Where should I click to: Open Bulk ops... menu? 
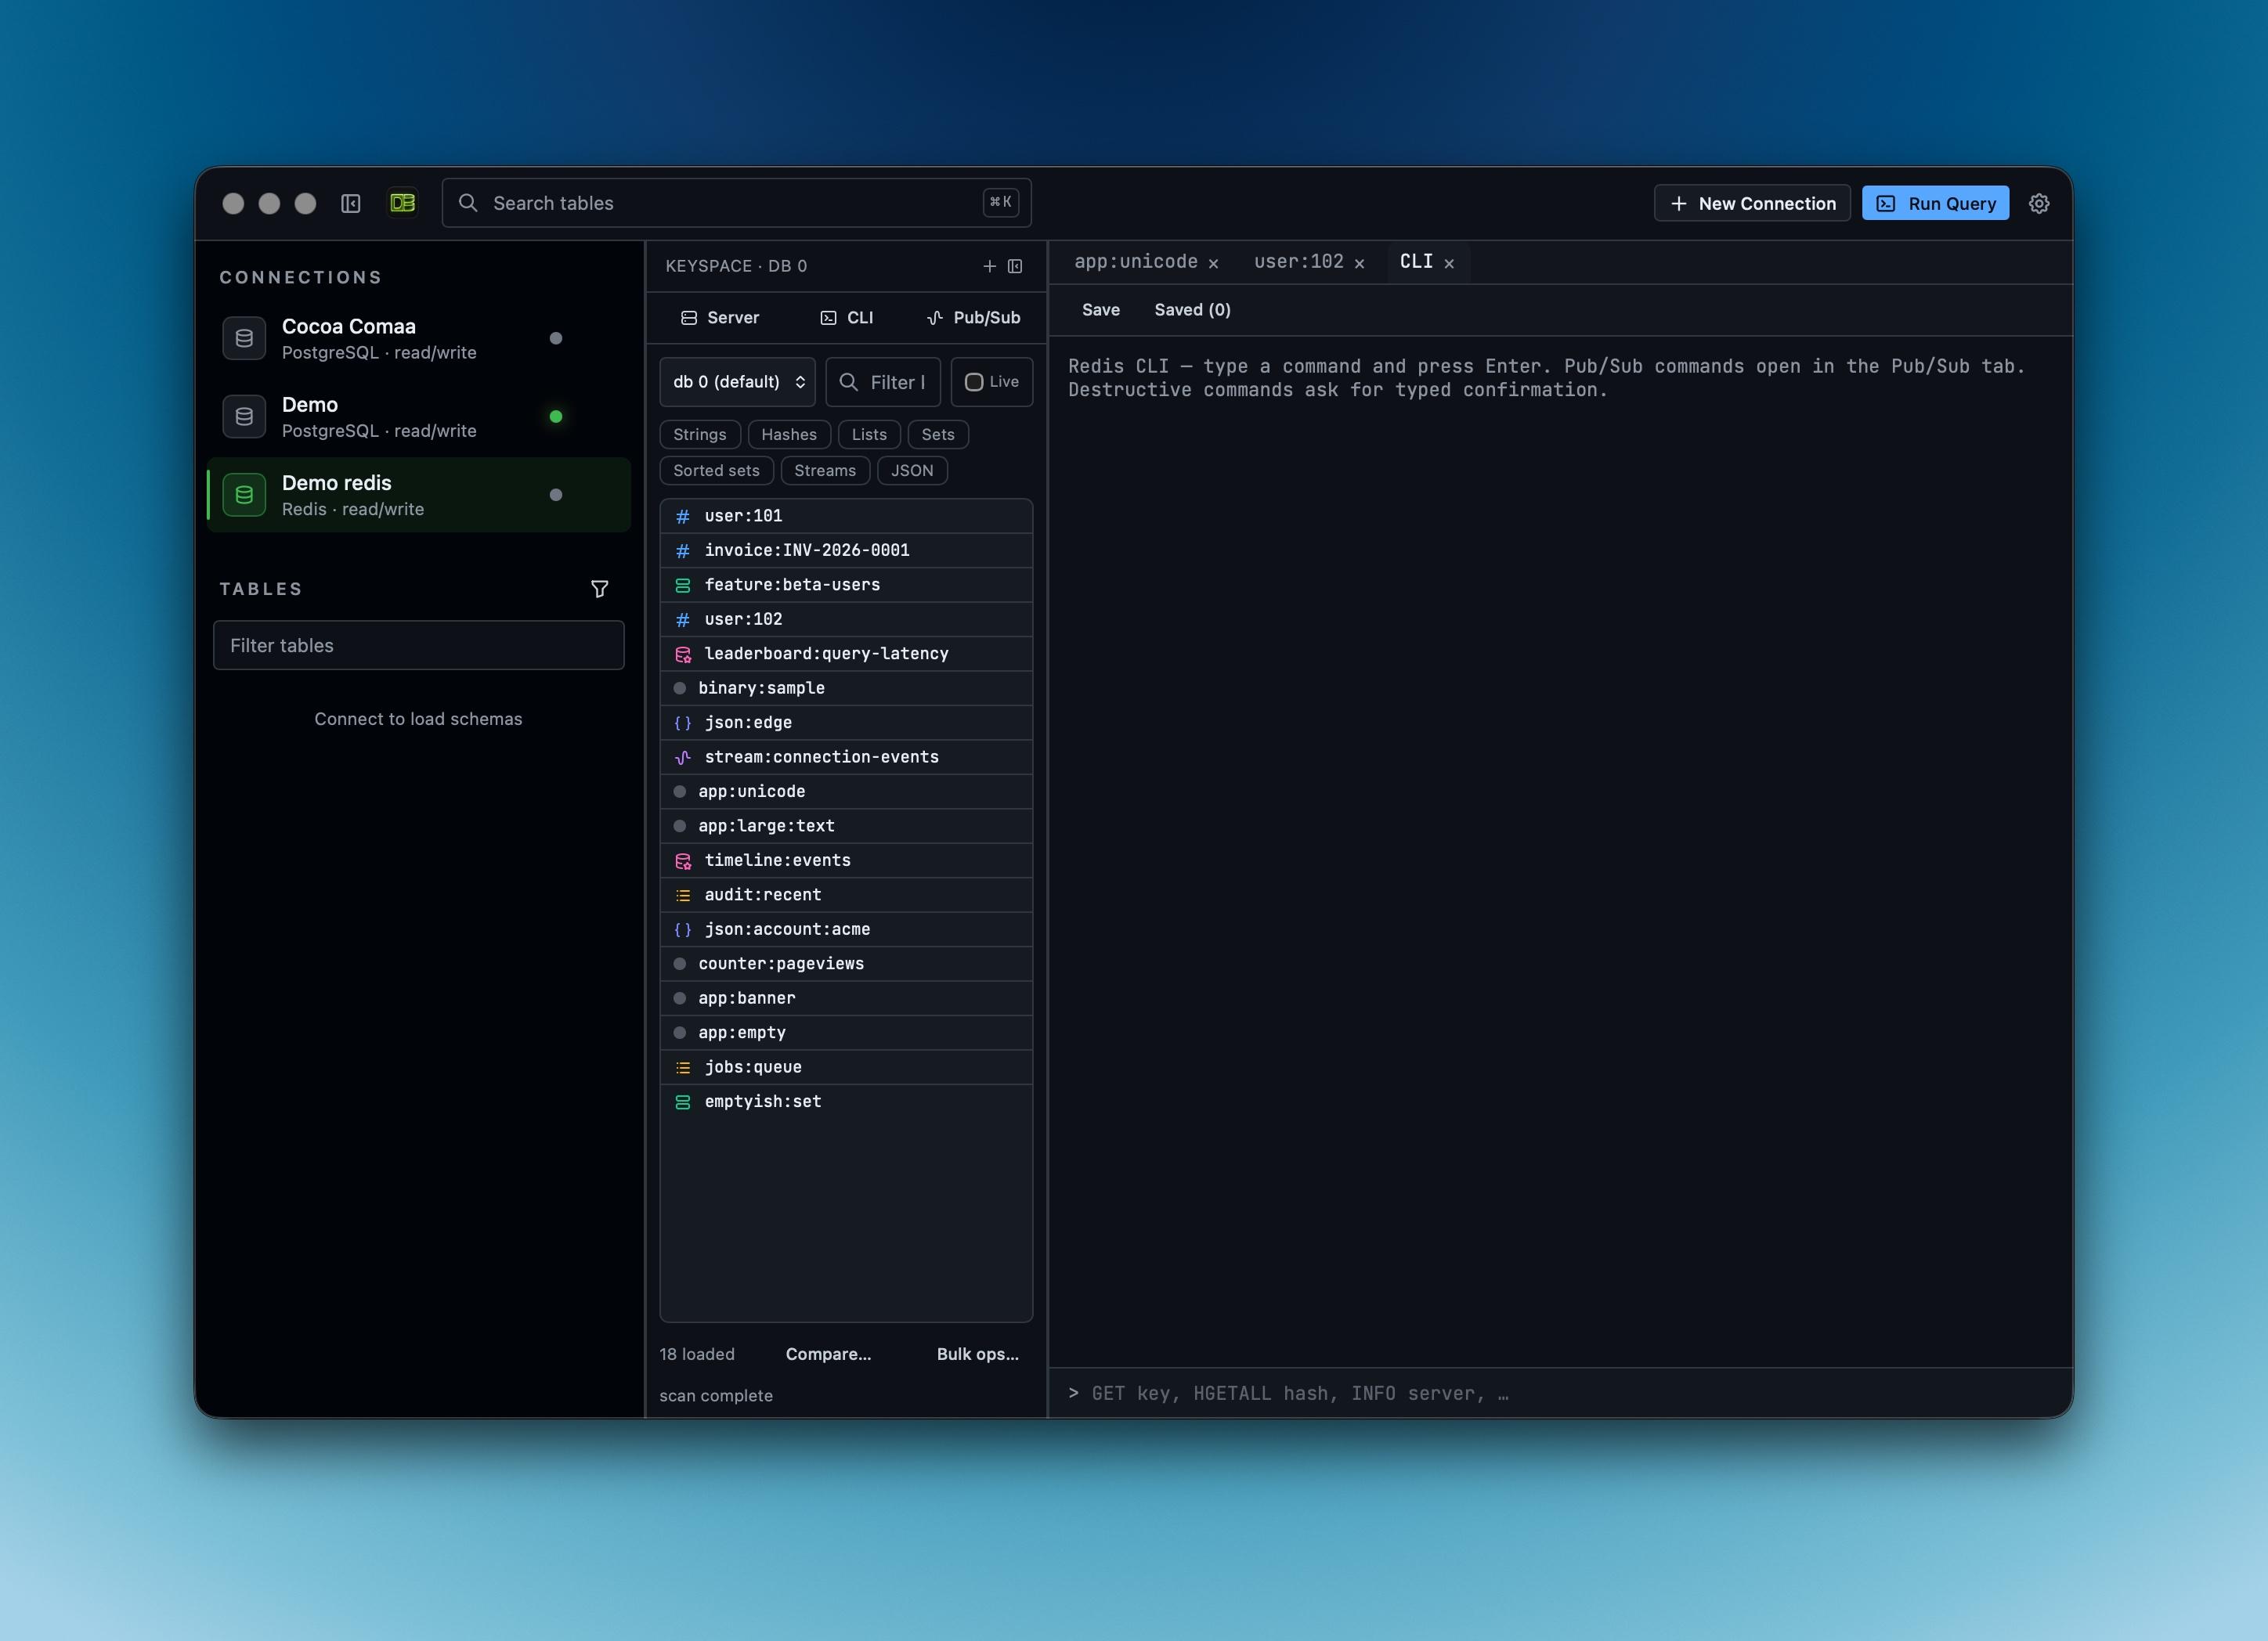pyautogui.click(x=977, y=1354)
